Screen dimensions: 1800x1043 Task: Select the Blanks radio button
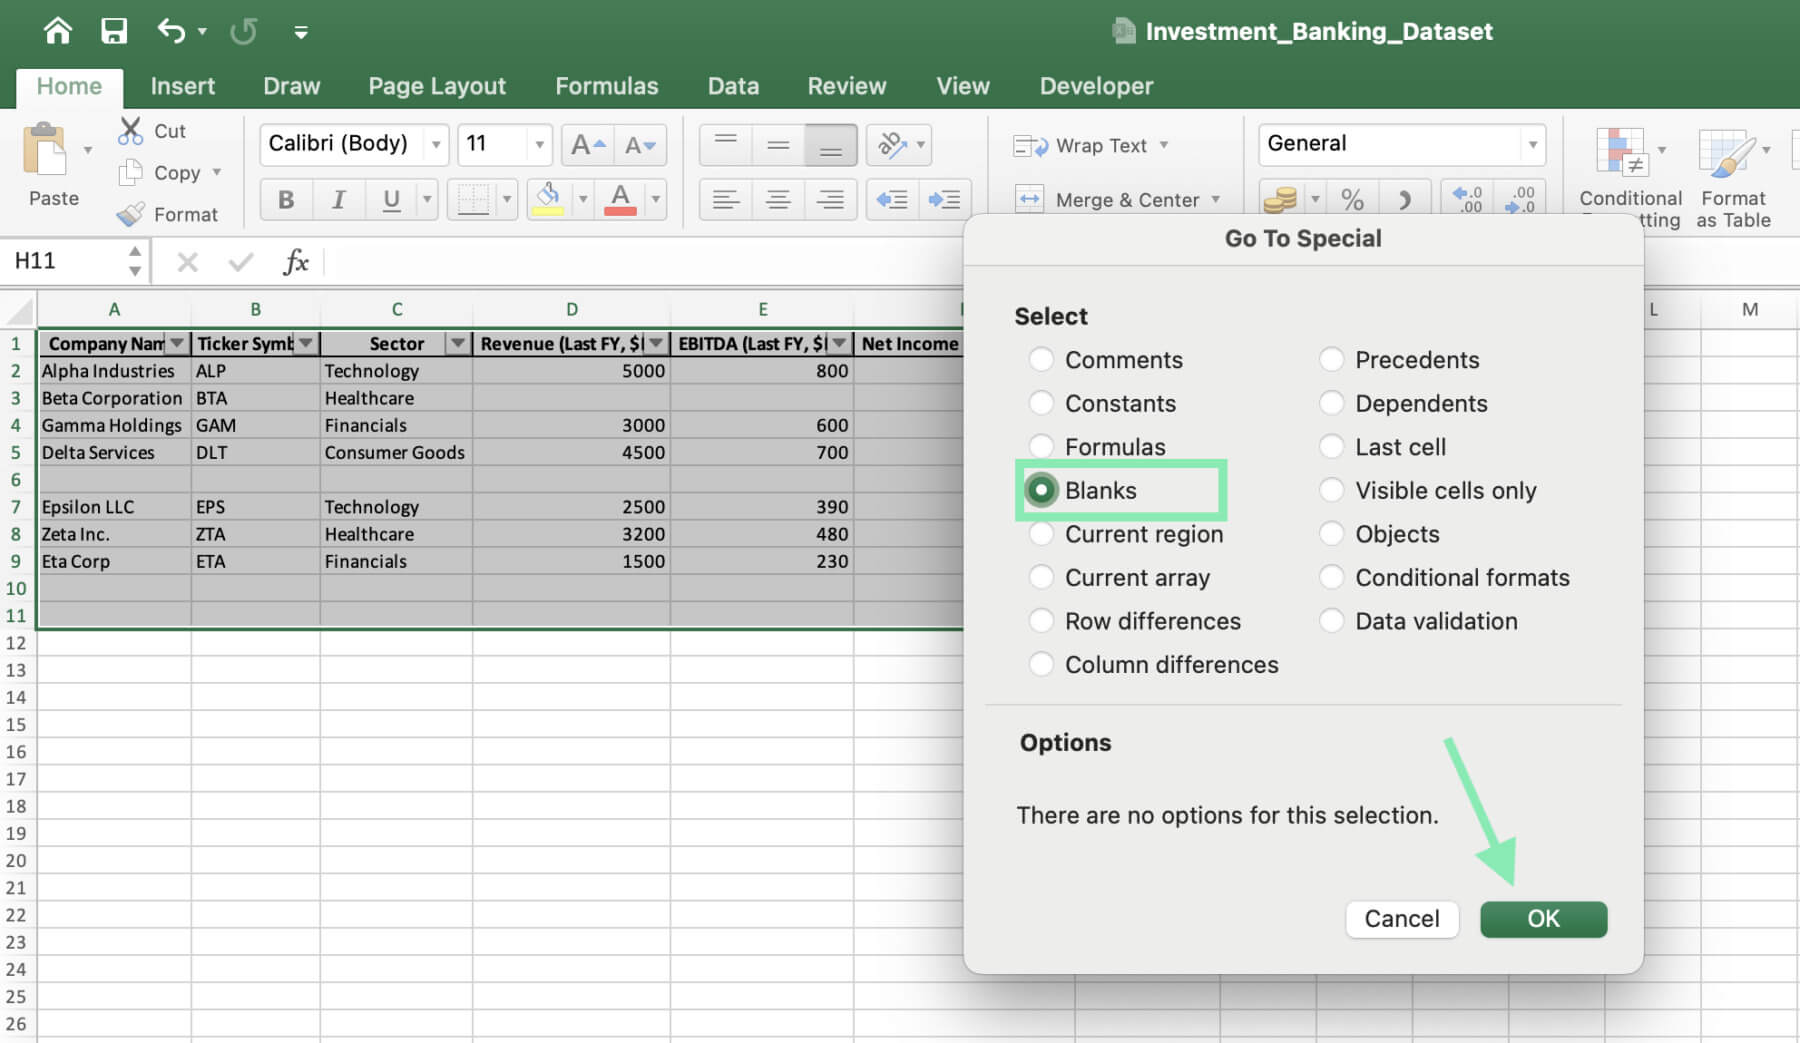(x=1042, y=490)
